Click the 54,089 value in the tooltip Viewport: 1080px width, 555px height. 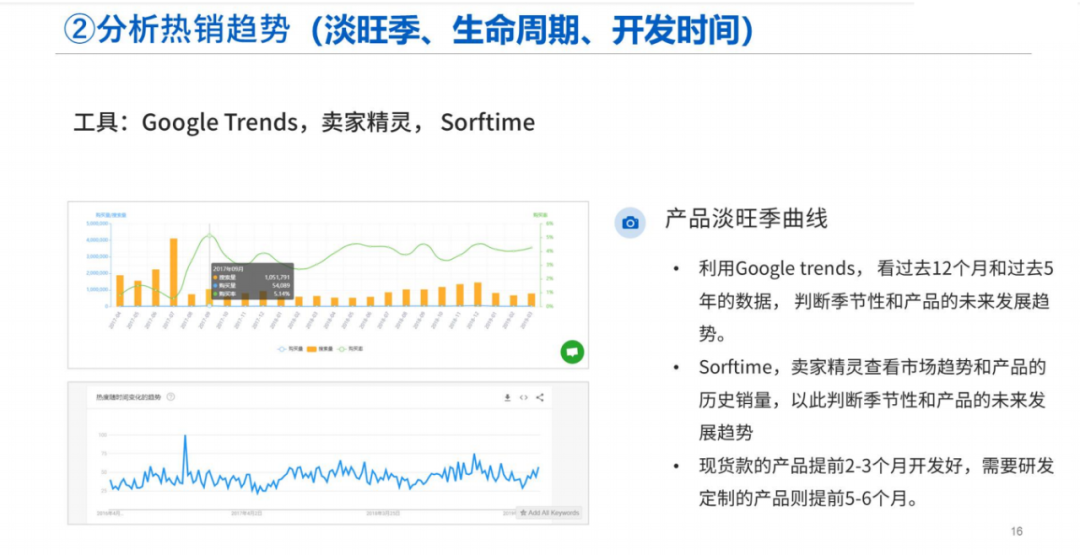[x=281, y=285]
